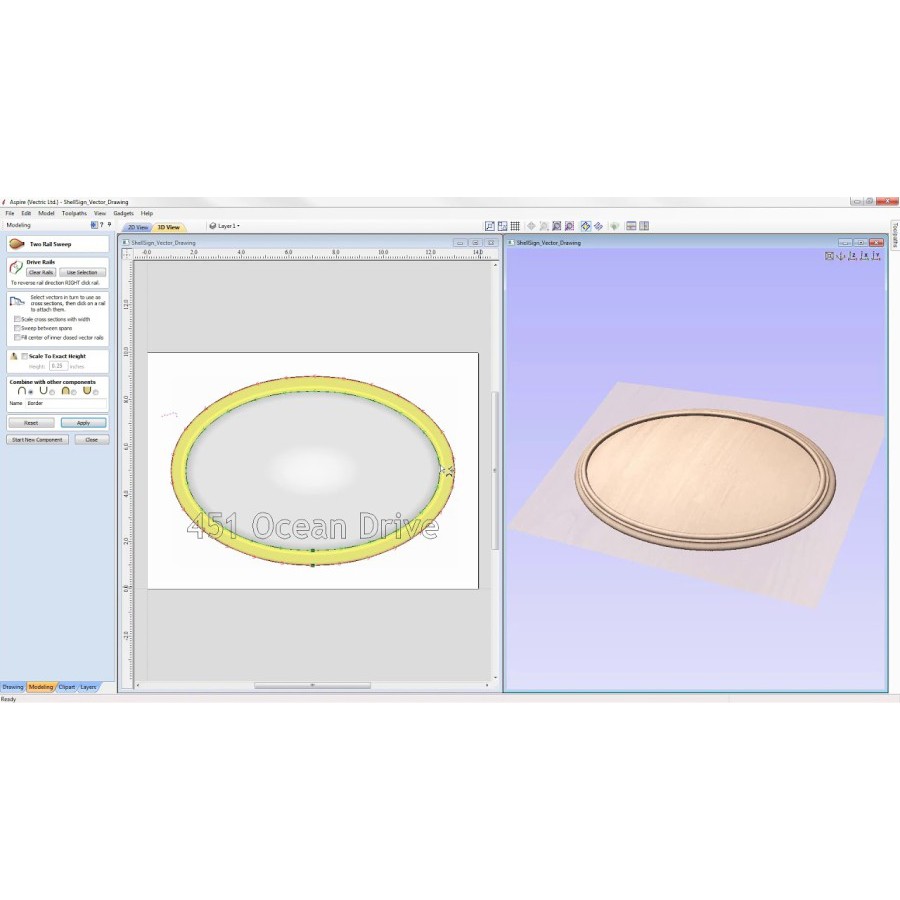Check the Sweep between spans option
This screenshot has height=900, width=900.
click(17, 328)
